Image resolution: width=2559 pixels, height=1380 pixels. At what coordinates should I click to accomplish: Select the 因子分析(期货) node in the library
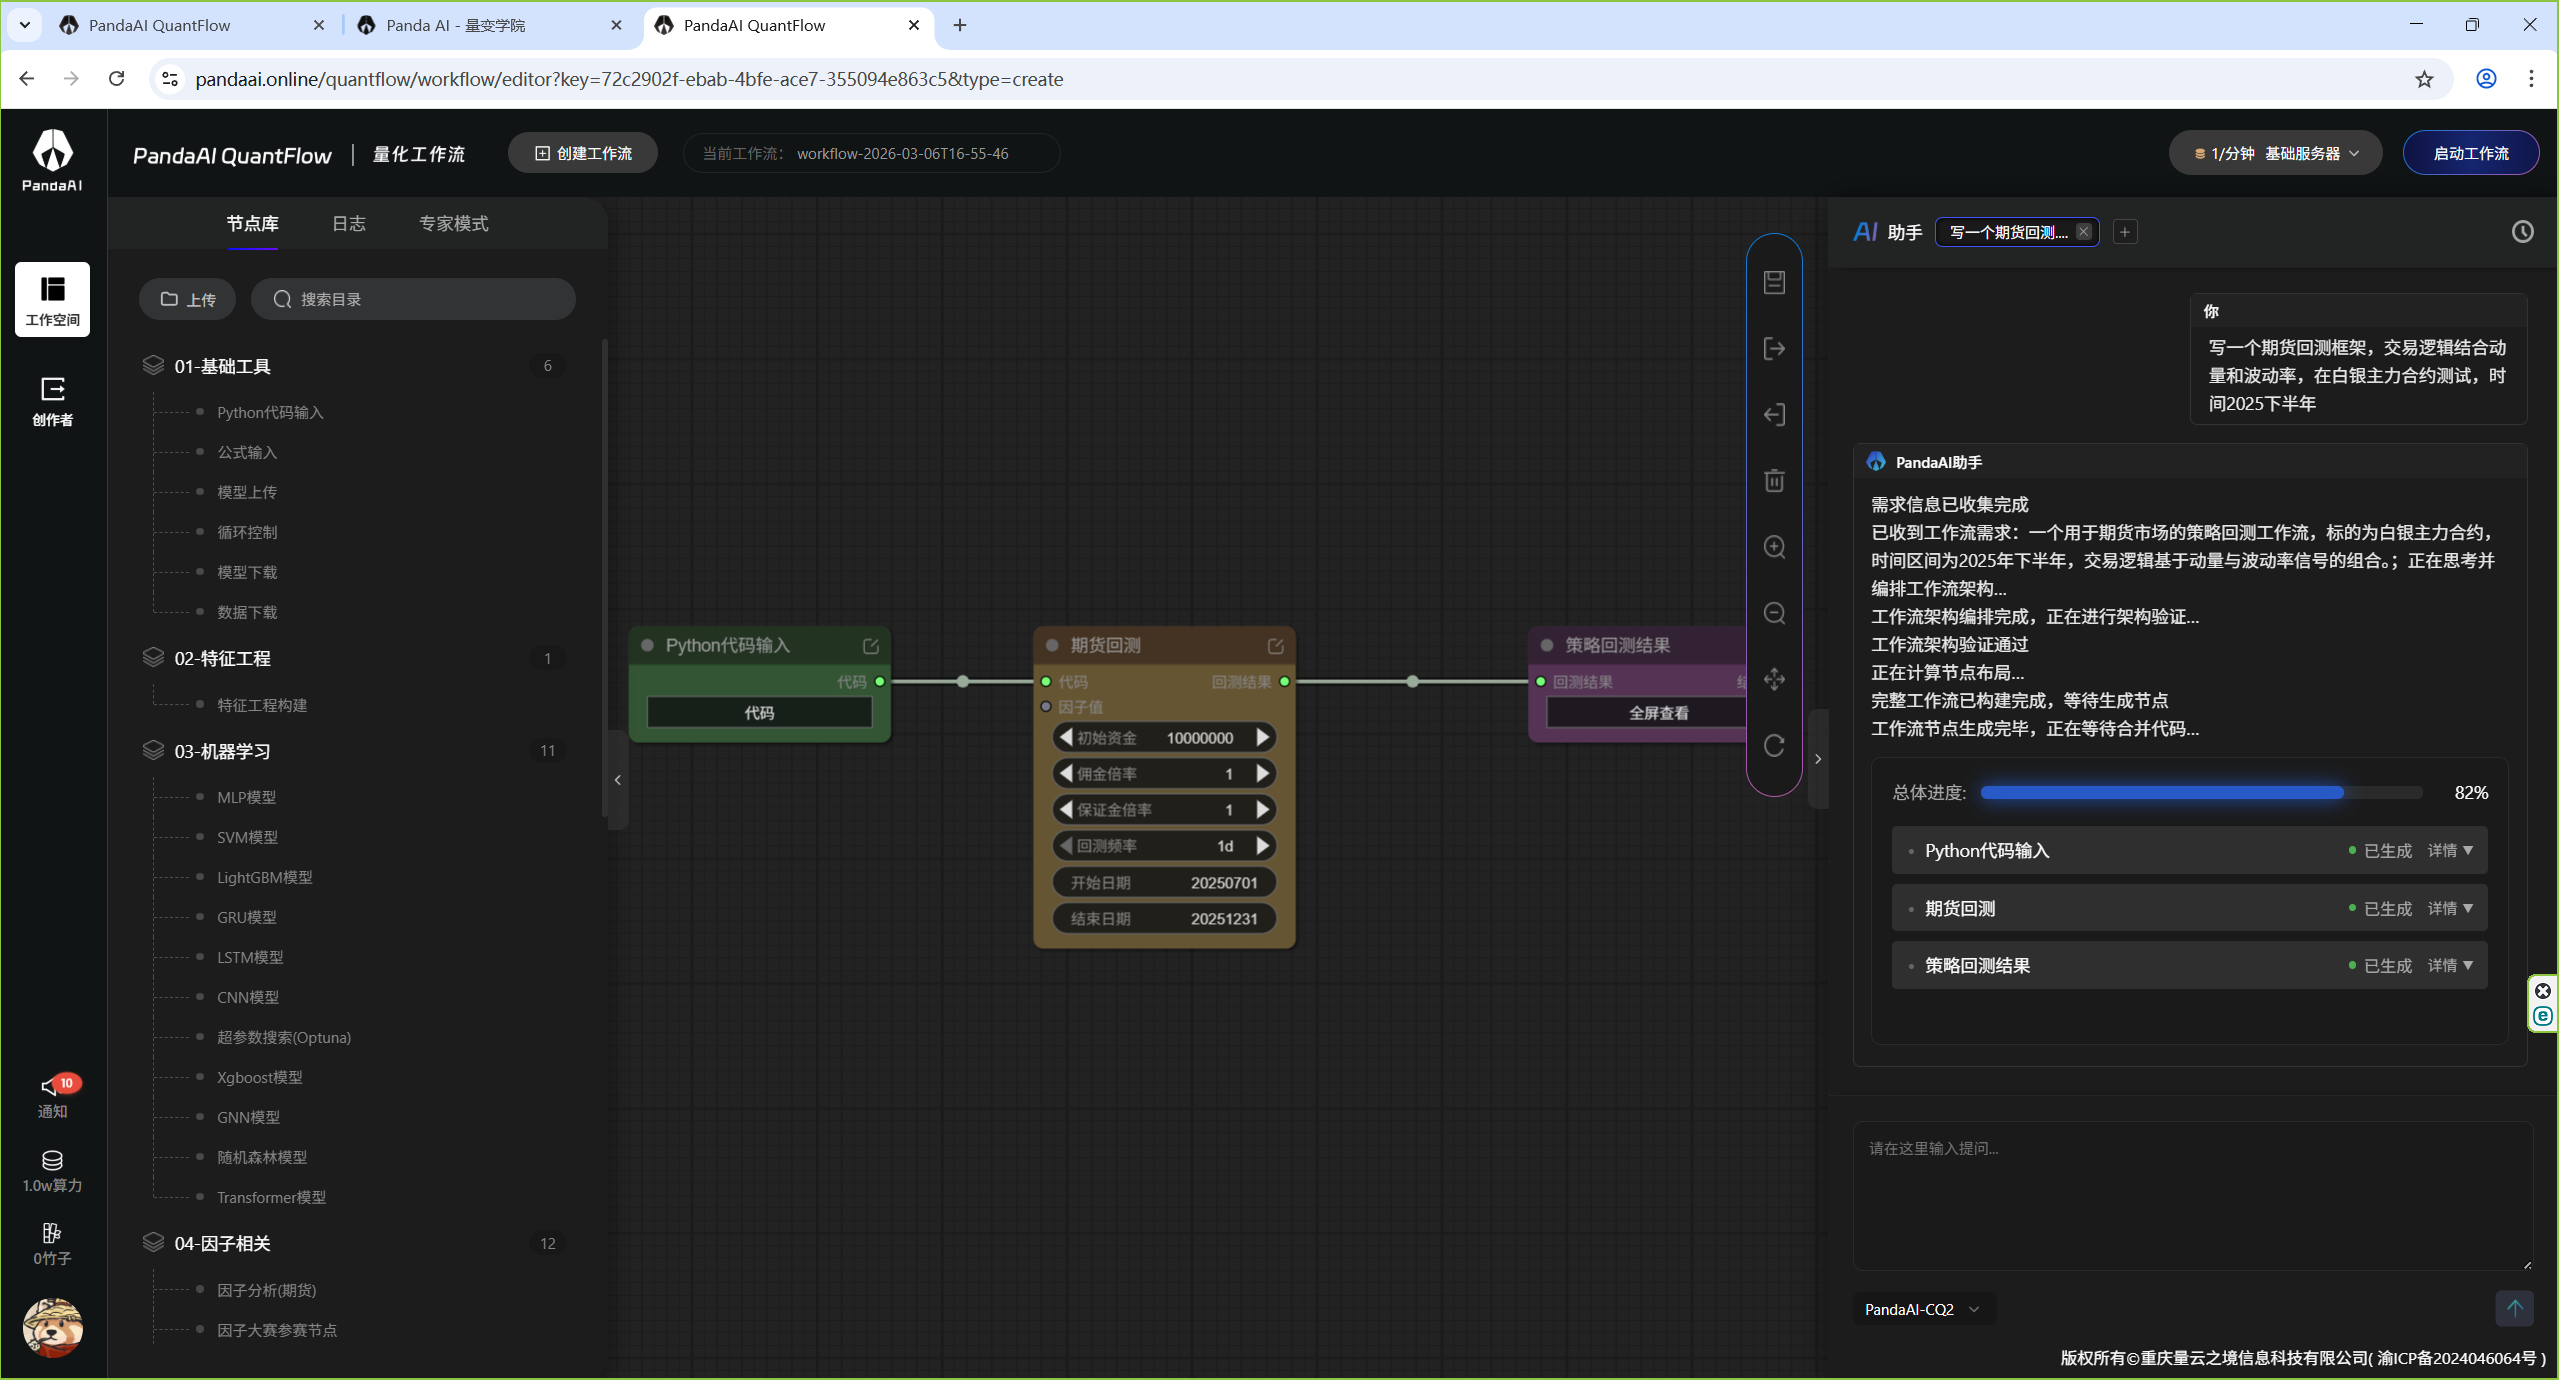pyautogui.click(x=267, y=1290)
